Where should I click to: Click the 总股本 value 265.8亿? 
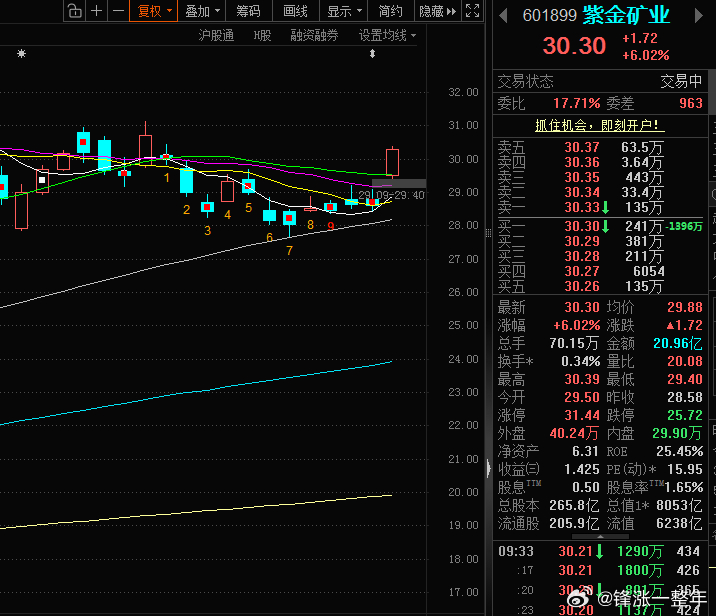coord(574,505)
